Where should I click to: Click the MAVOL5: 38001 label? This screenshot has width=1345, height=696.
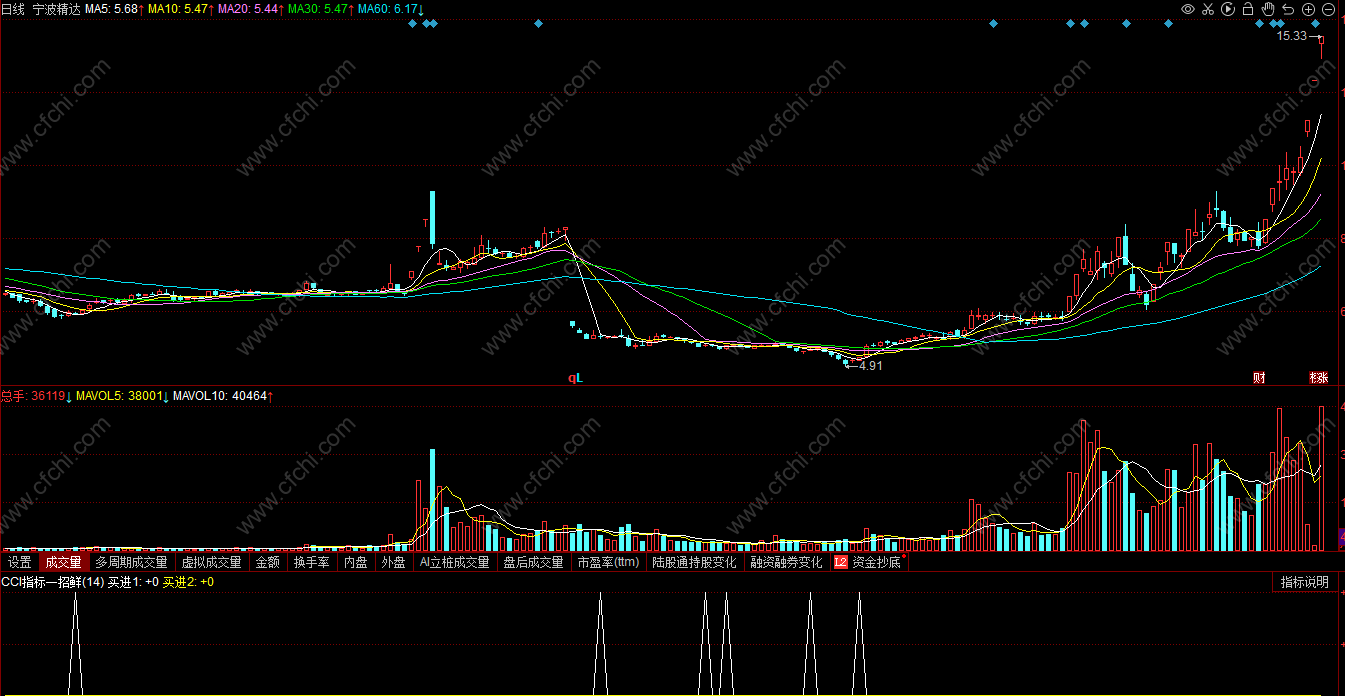121,396
